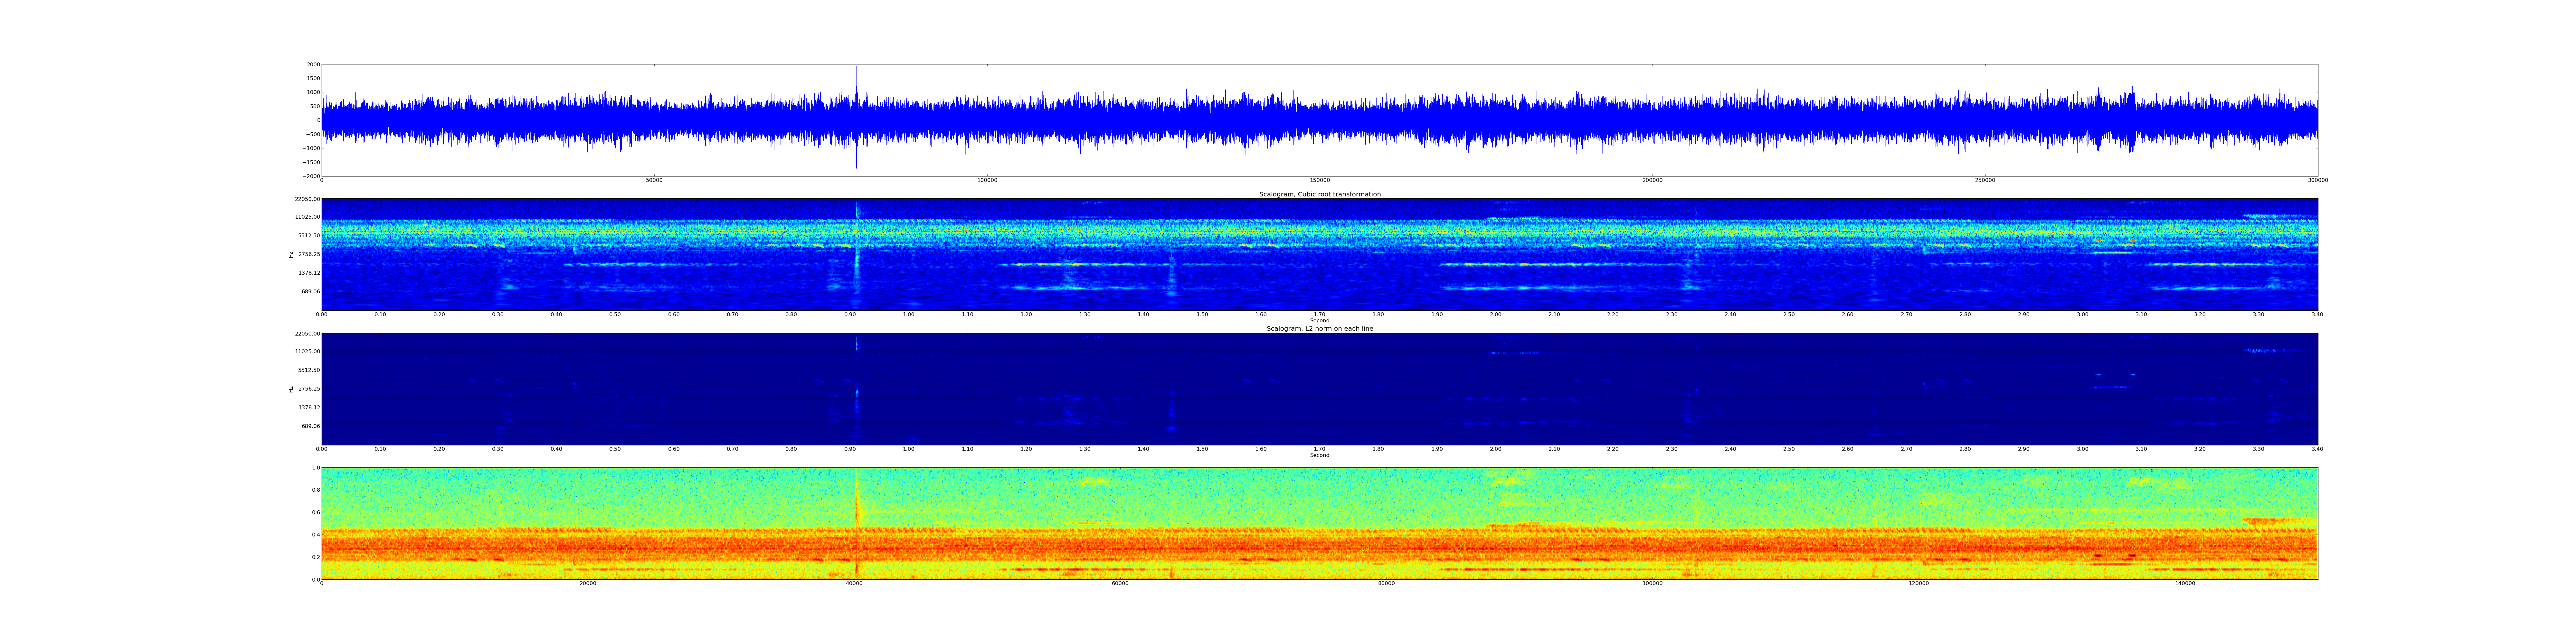Screen dimensions: 2576x644
Task: Click the 2.50 second tick under the cubic root scalogram
Action: pyautogui.click(x=1789, y=314)
